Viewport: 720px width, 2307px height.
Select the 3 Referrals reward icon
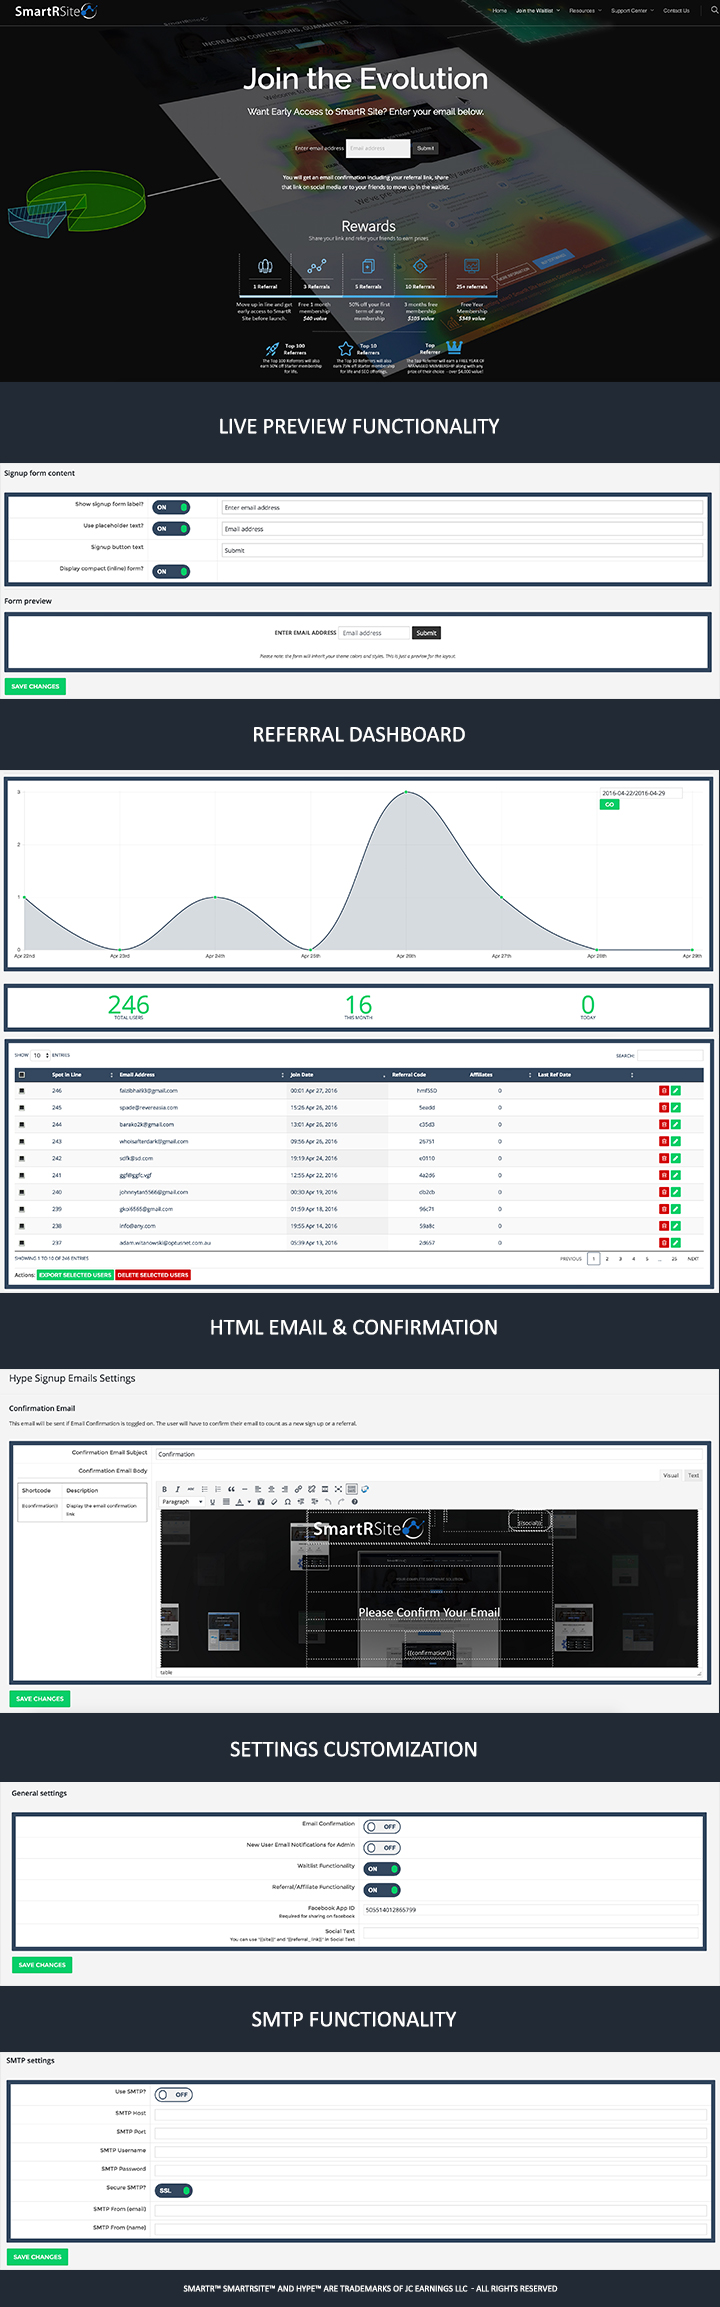[317, 266]
